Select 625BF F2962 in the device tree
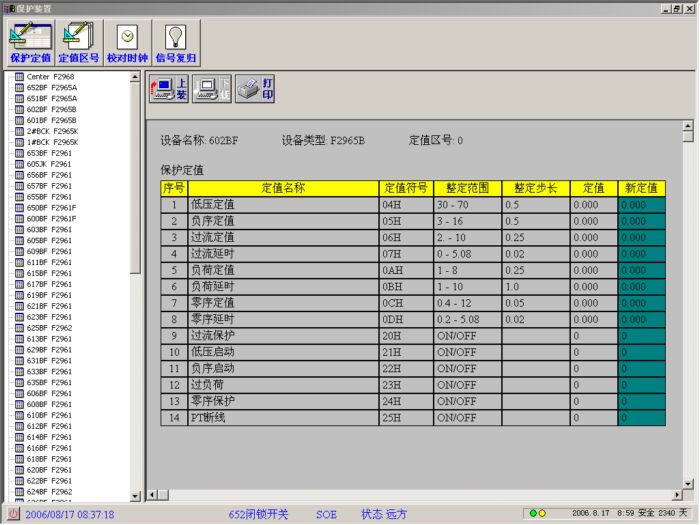Screen dimensions: 700x525 click(x=49, y=327)
